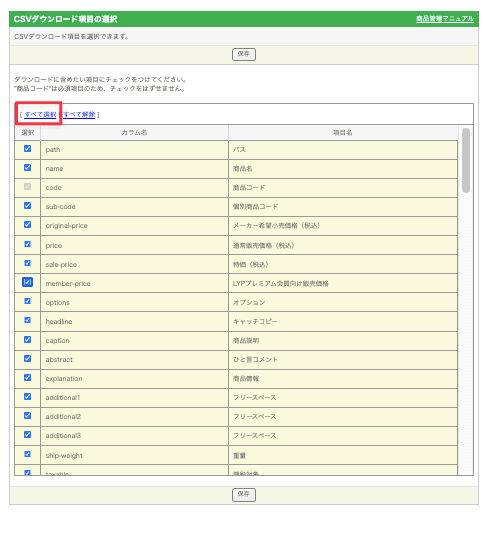Toggle the path column checkbox
The height and width of the screenshot is (550, 483).
tap(27, 149)
